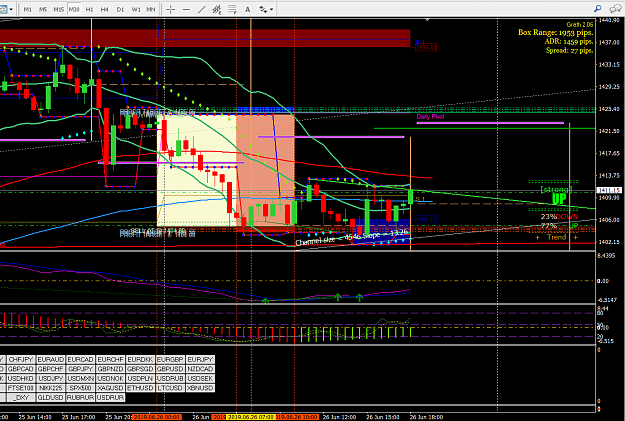Switch timeframe to D1
The width and height of the screenshot is (625, 421).
click(120, 9)
